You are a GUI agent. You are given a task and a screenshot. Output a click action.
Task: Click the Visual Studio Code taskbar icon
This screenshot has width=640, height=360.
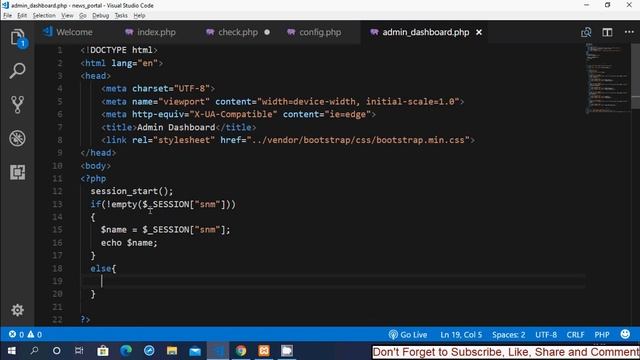(218, 351)
